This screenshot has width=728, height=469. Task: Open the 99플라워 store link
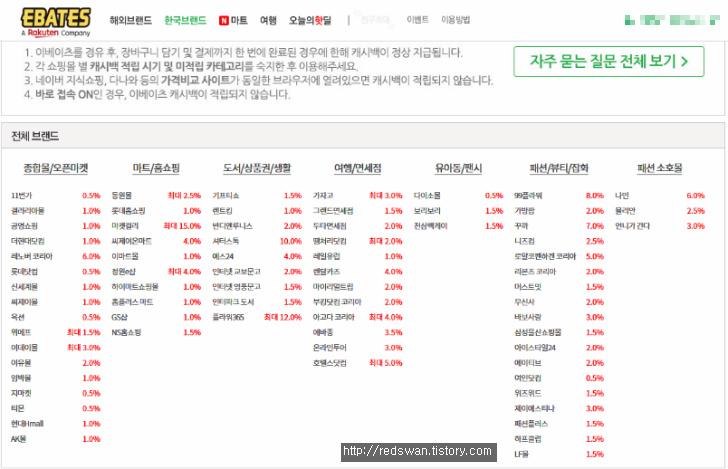(529, 195)
